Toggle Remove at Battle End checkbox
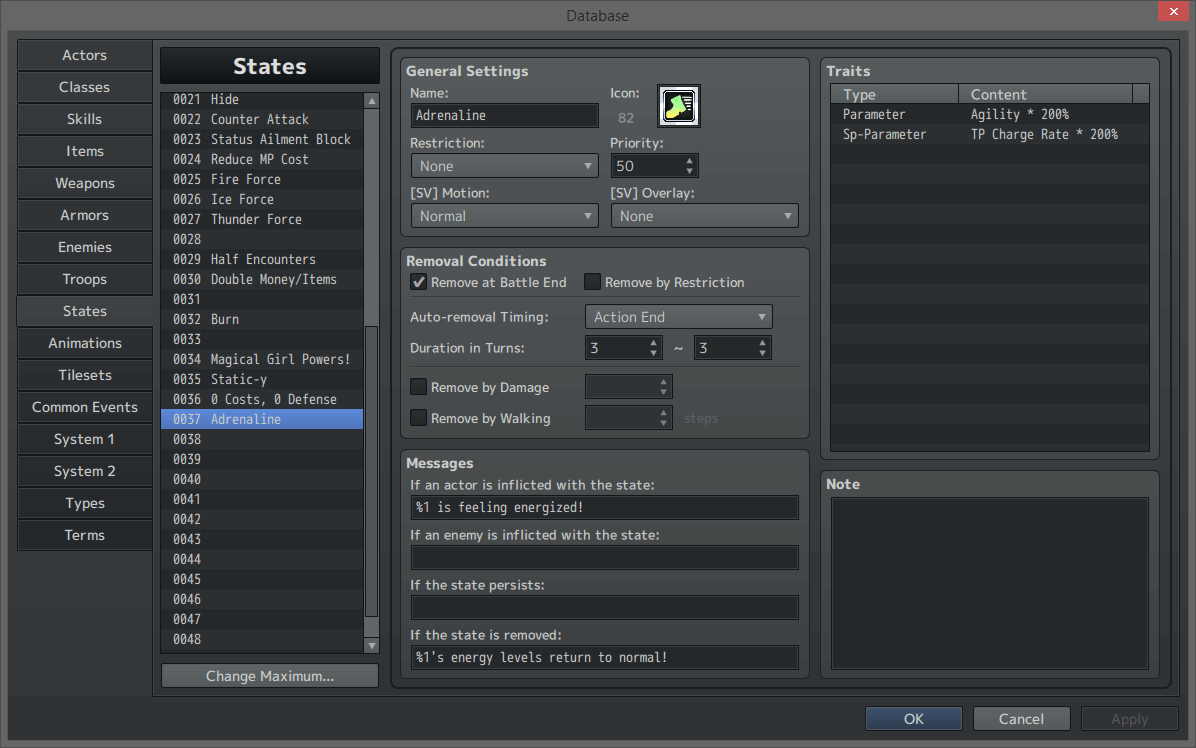 tap(419, 282)
